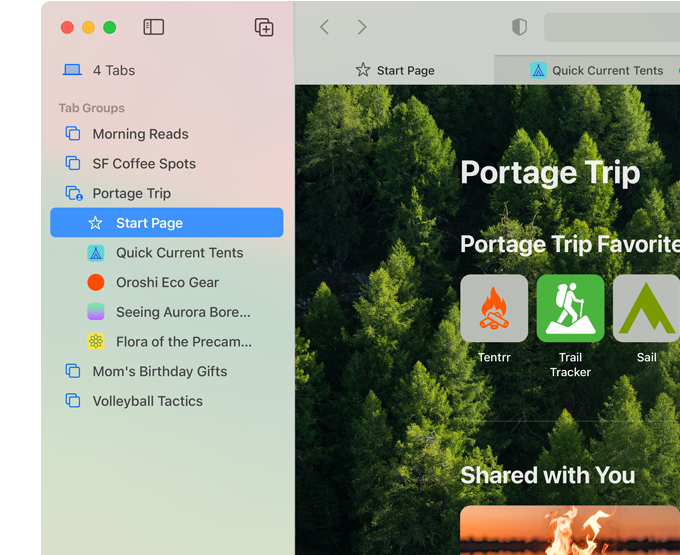
Task: Click the new tab group icon
Action: point(264,27)
